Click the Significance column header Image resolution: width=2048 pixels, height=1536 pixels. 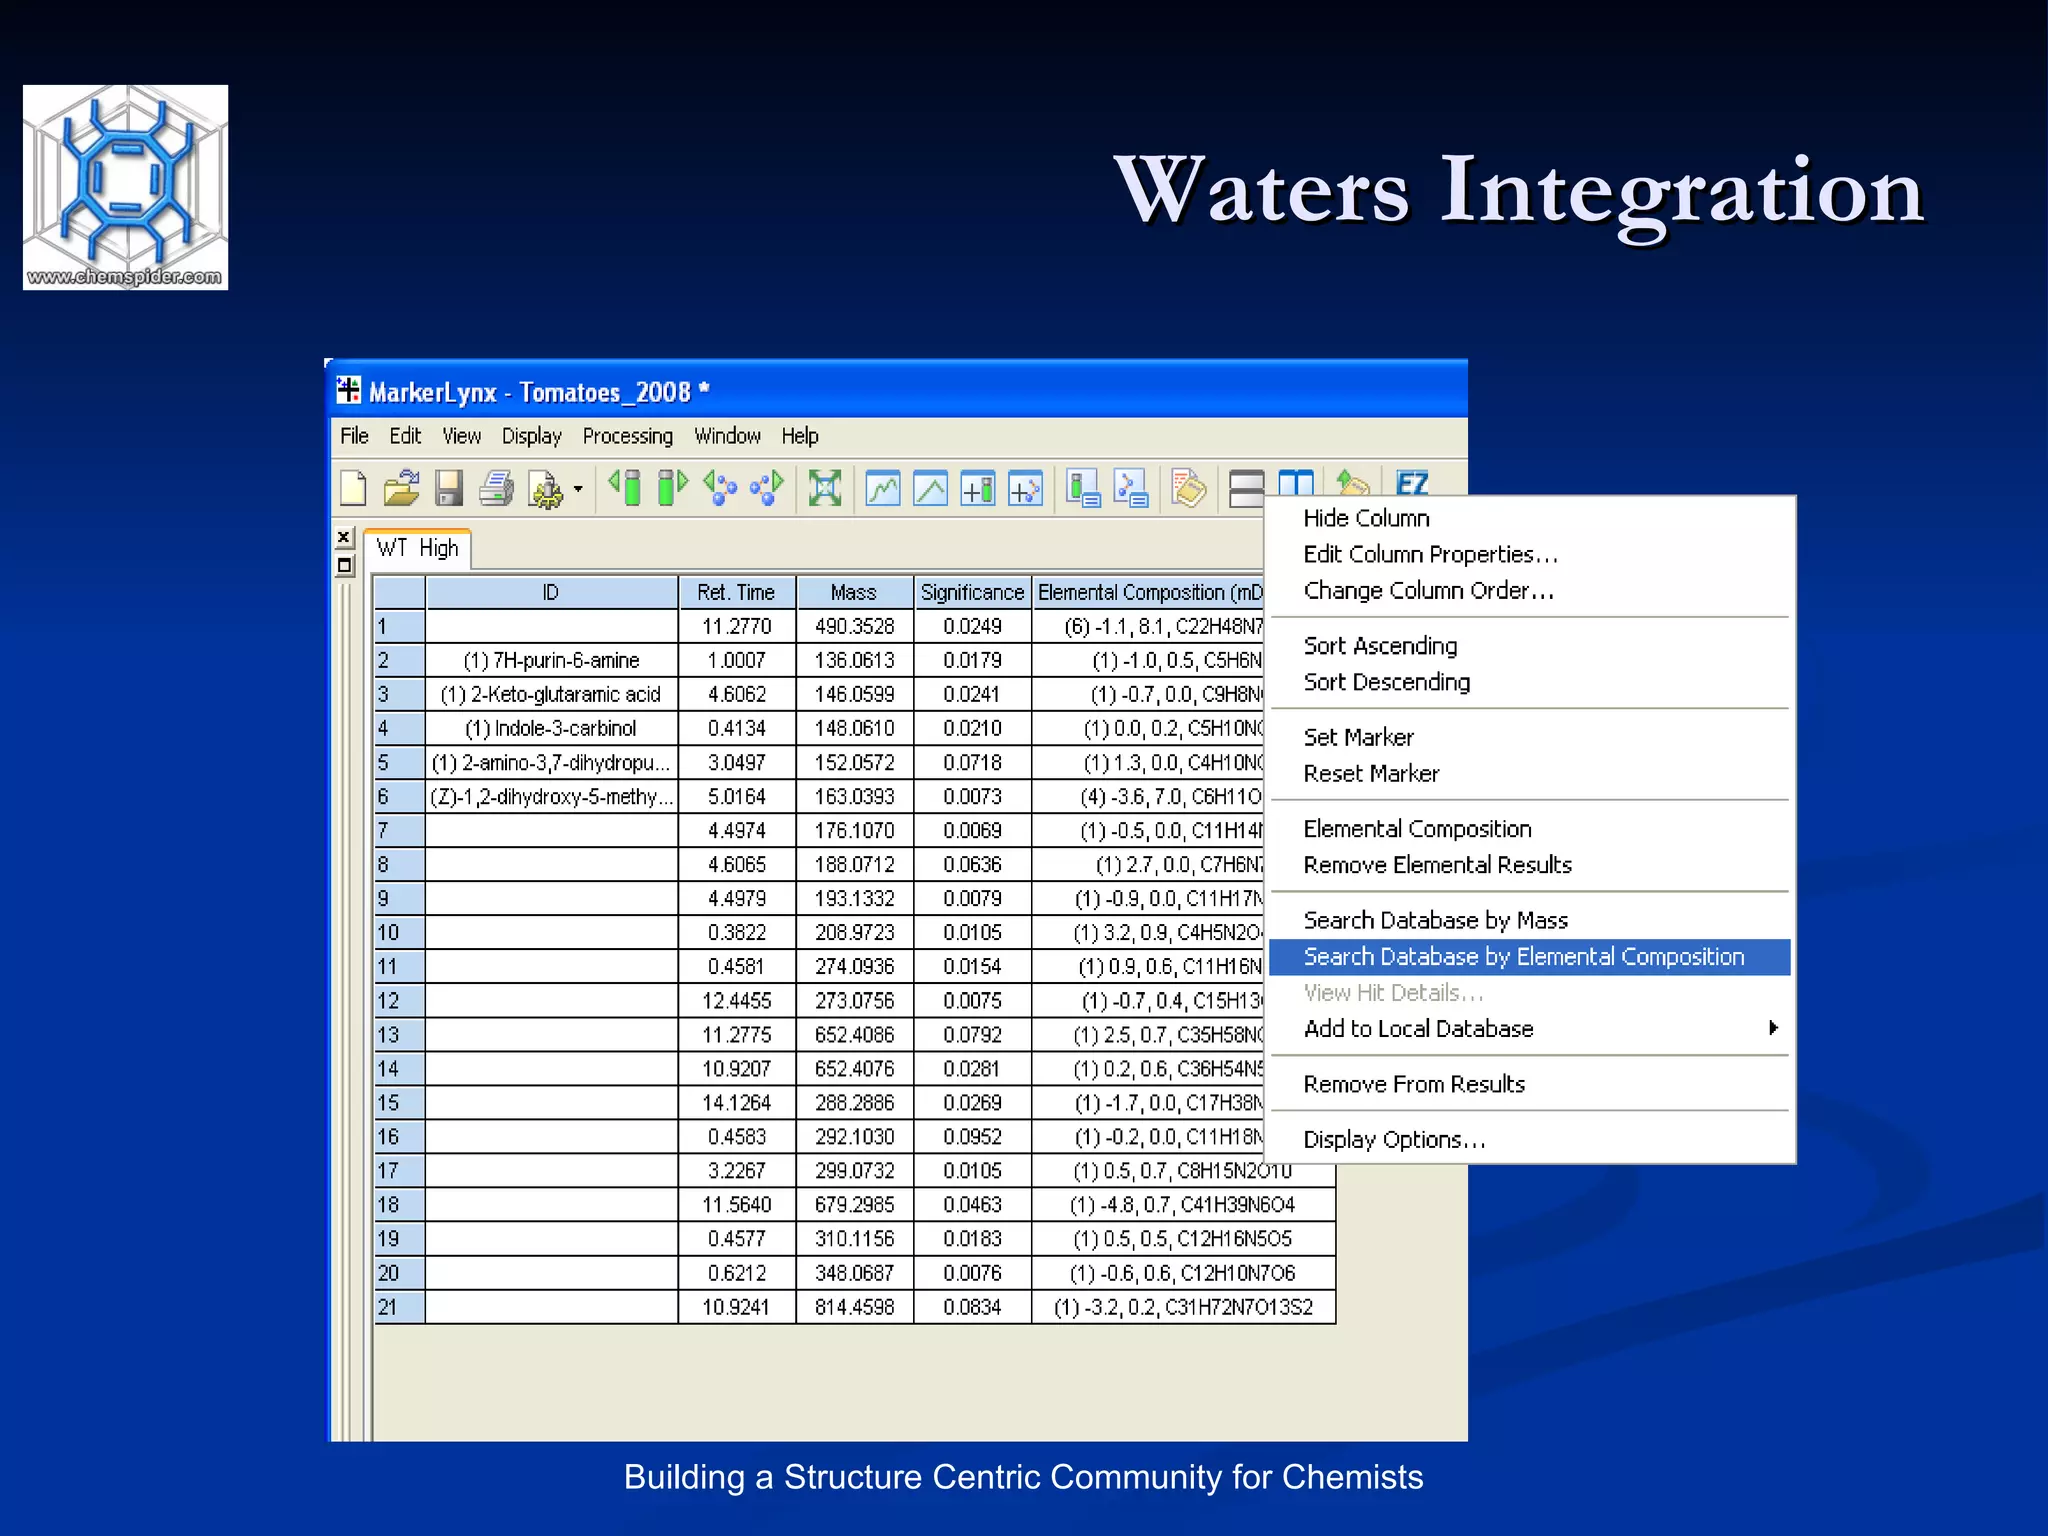pos(972,592)
